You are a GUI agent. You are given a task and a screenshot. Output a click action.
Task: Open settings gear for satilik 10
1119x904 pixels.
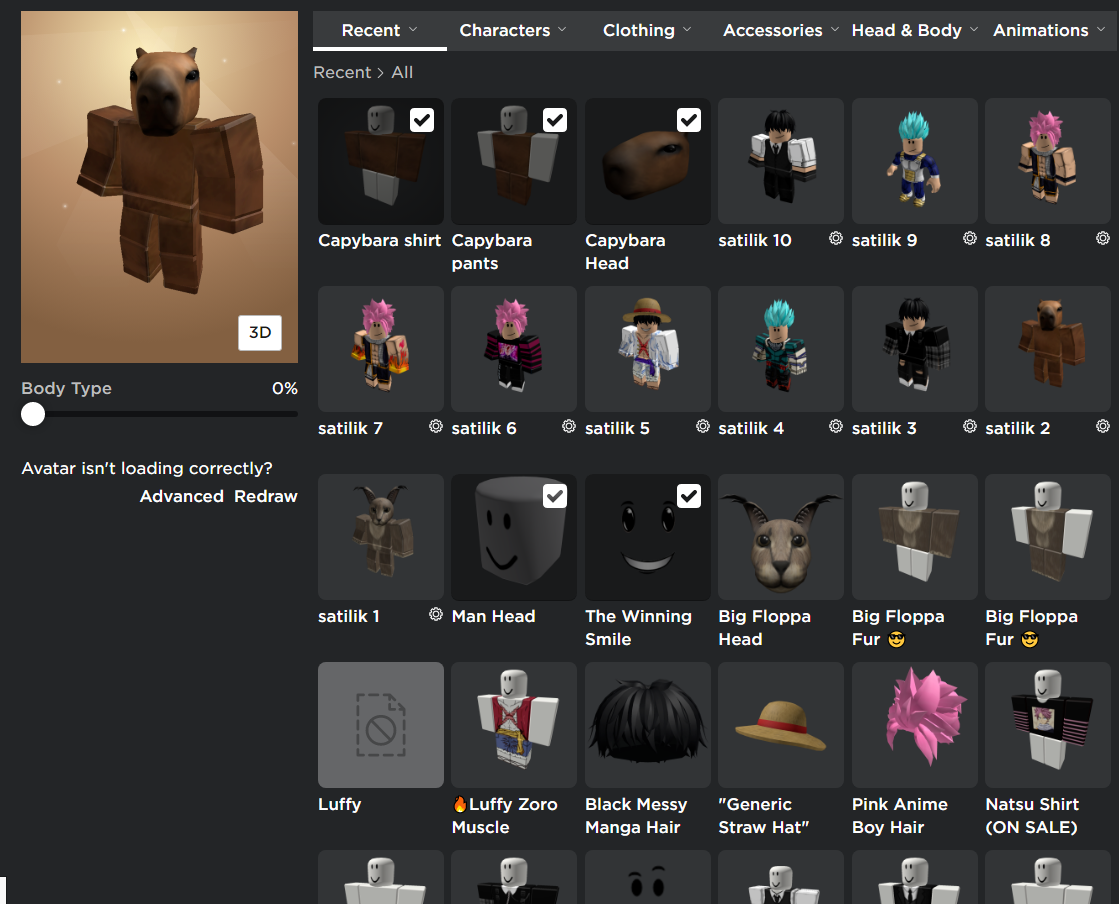836,238
